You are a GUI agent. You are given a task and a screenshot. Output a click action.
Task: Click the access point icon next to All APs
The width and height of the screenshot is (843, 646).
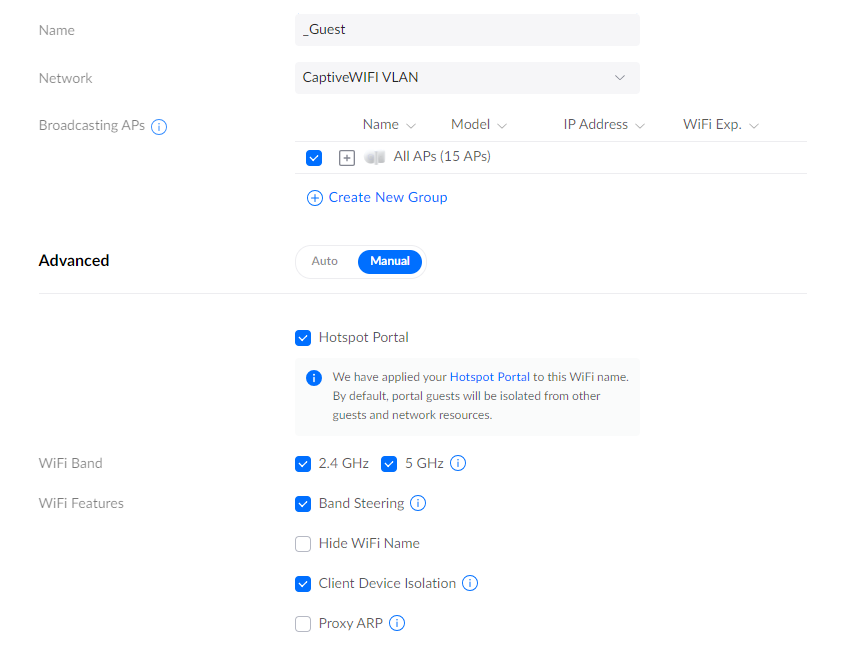[375, 157]
